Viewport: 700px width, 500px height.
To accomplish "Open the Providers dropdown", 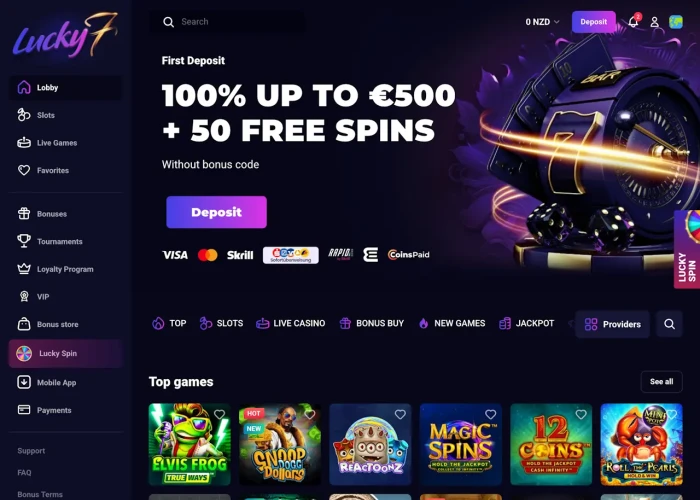I will pos(612,324).
